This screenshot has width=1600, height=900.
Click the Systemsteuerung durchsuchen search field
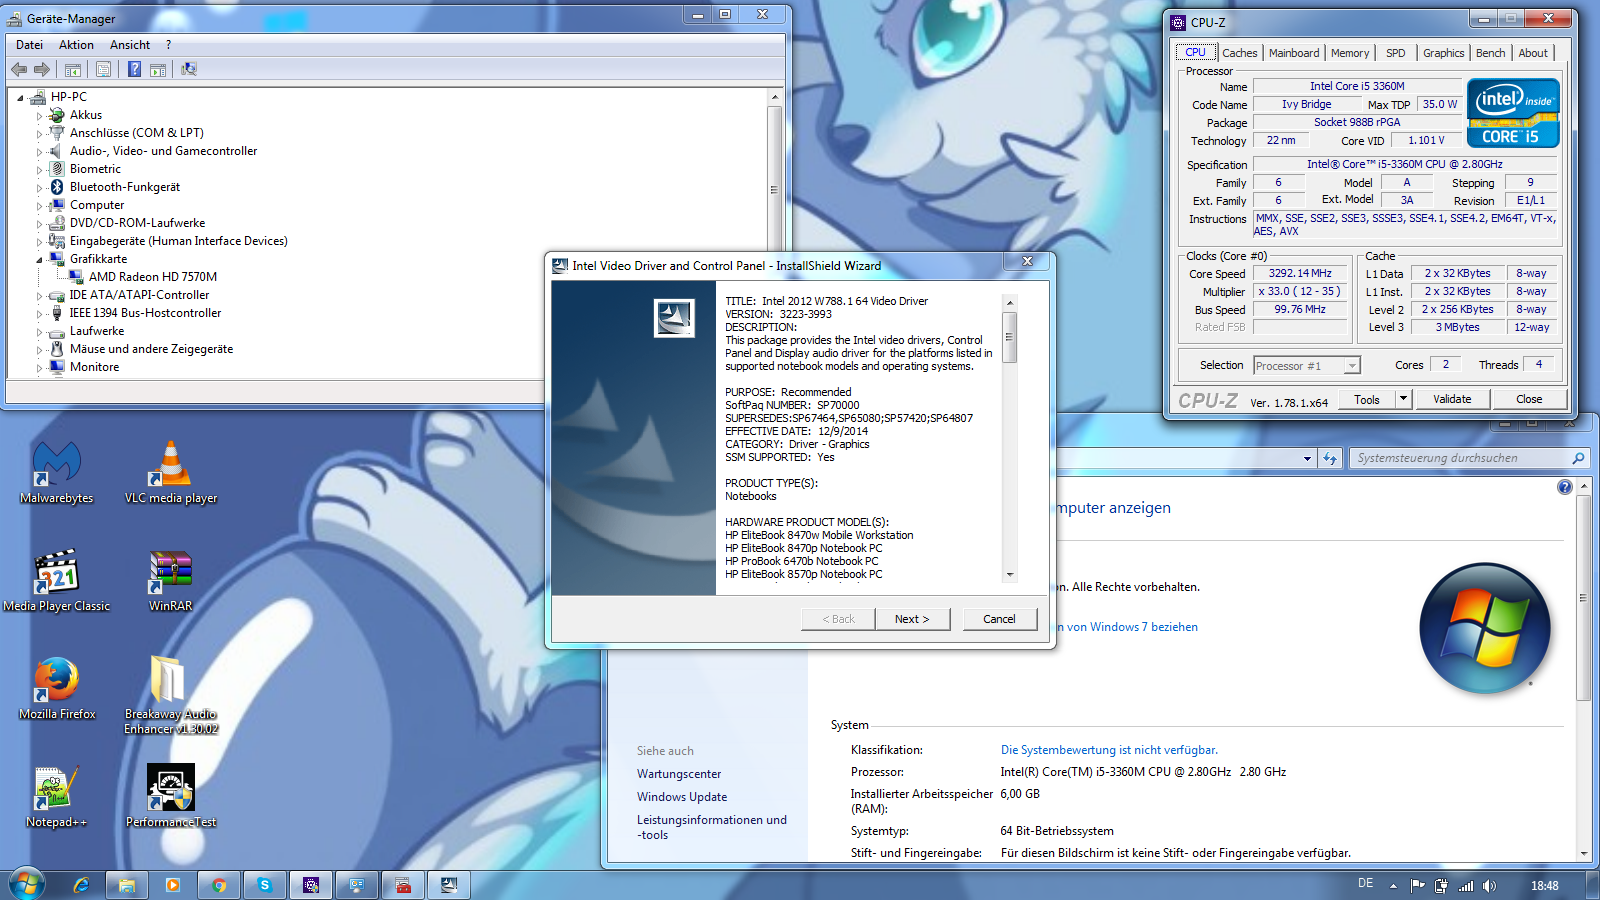(x=1467, y=458)
